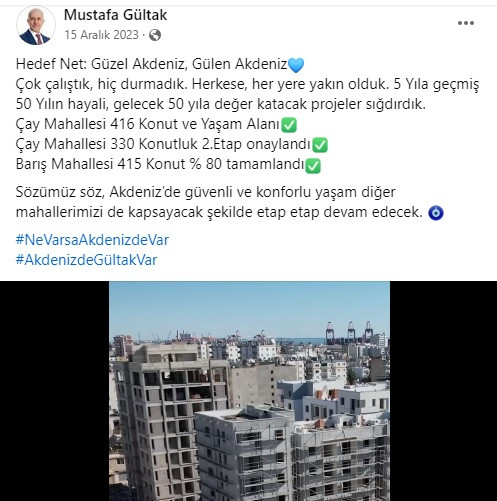
Task: Open the post via 15 Aralık 2023 timestamp
Action: coord(101,35)
